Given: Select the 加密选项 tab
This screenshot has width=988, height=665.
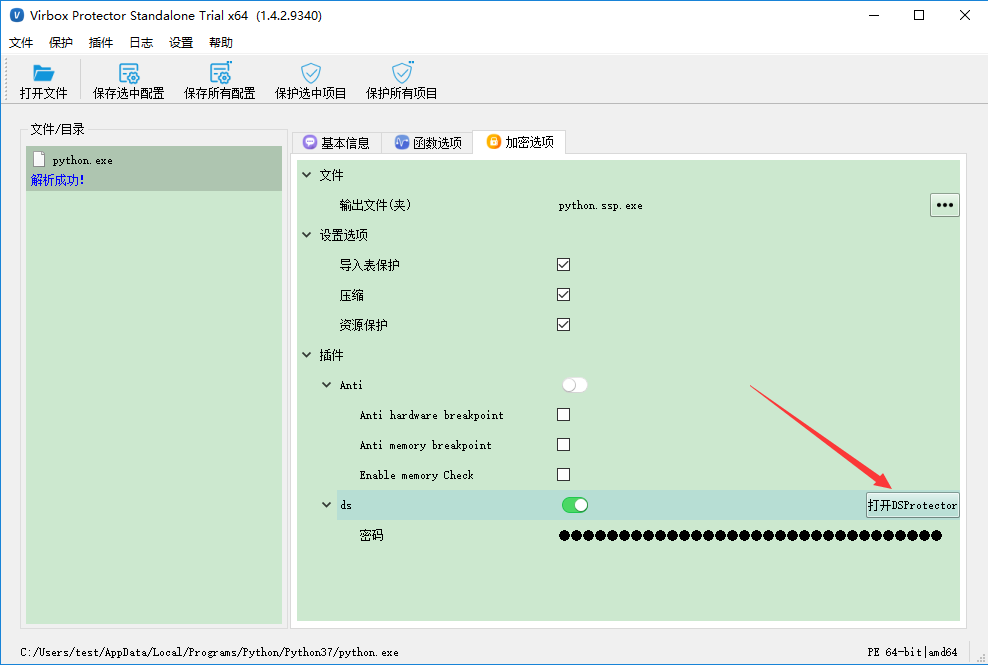Looking at the screenshot, I should click(520, 142).
